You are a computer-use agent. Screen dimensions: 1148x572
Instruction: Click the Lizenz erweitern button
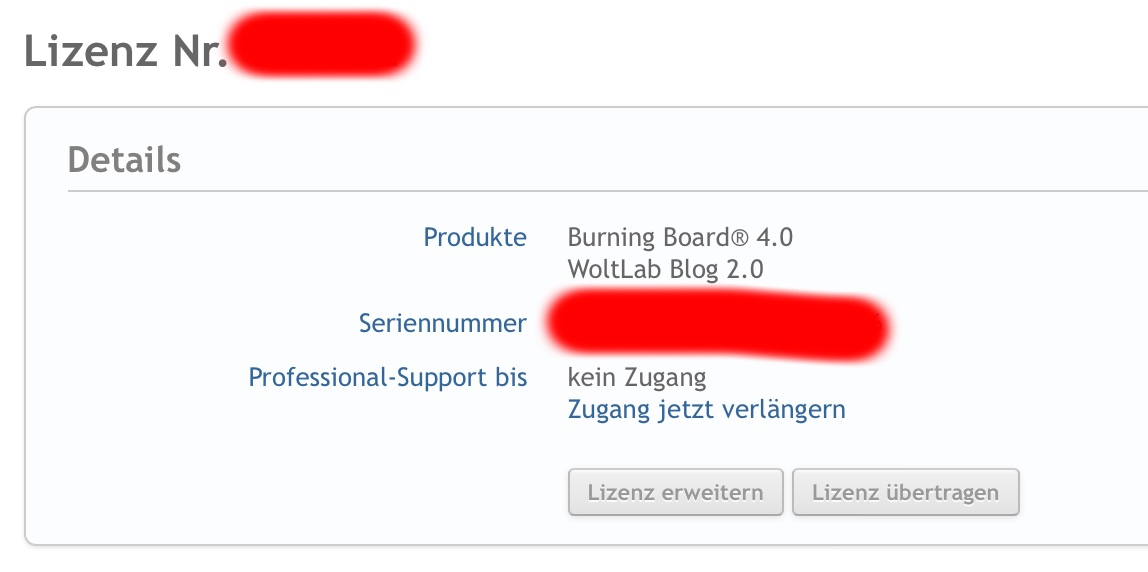675,492
